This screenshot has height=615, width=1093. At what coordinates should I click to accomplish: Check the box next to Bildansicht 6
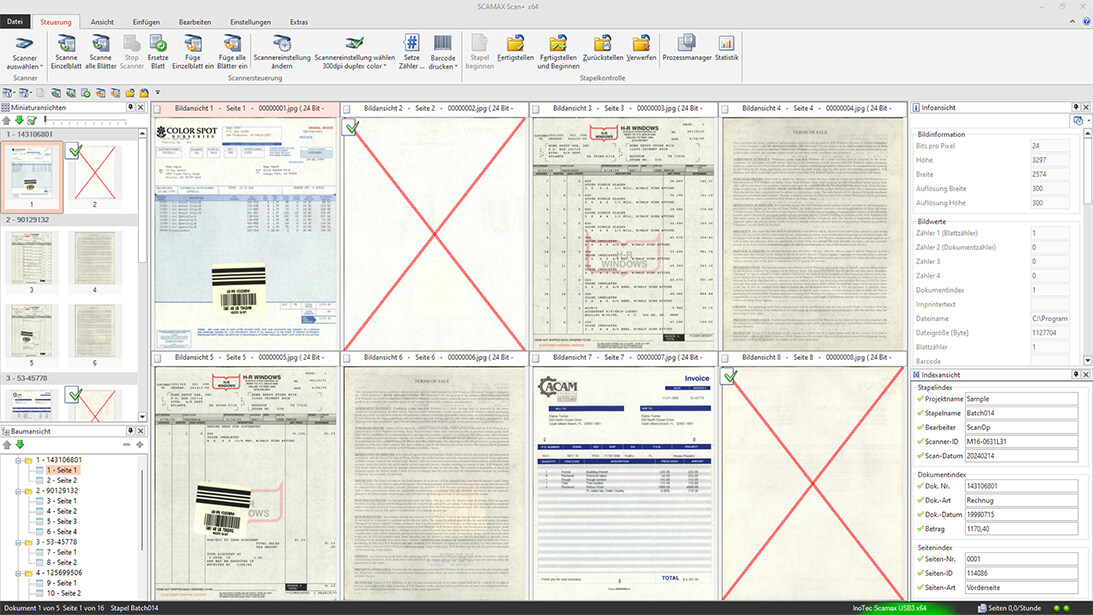tap(349, 357)
